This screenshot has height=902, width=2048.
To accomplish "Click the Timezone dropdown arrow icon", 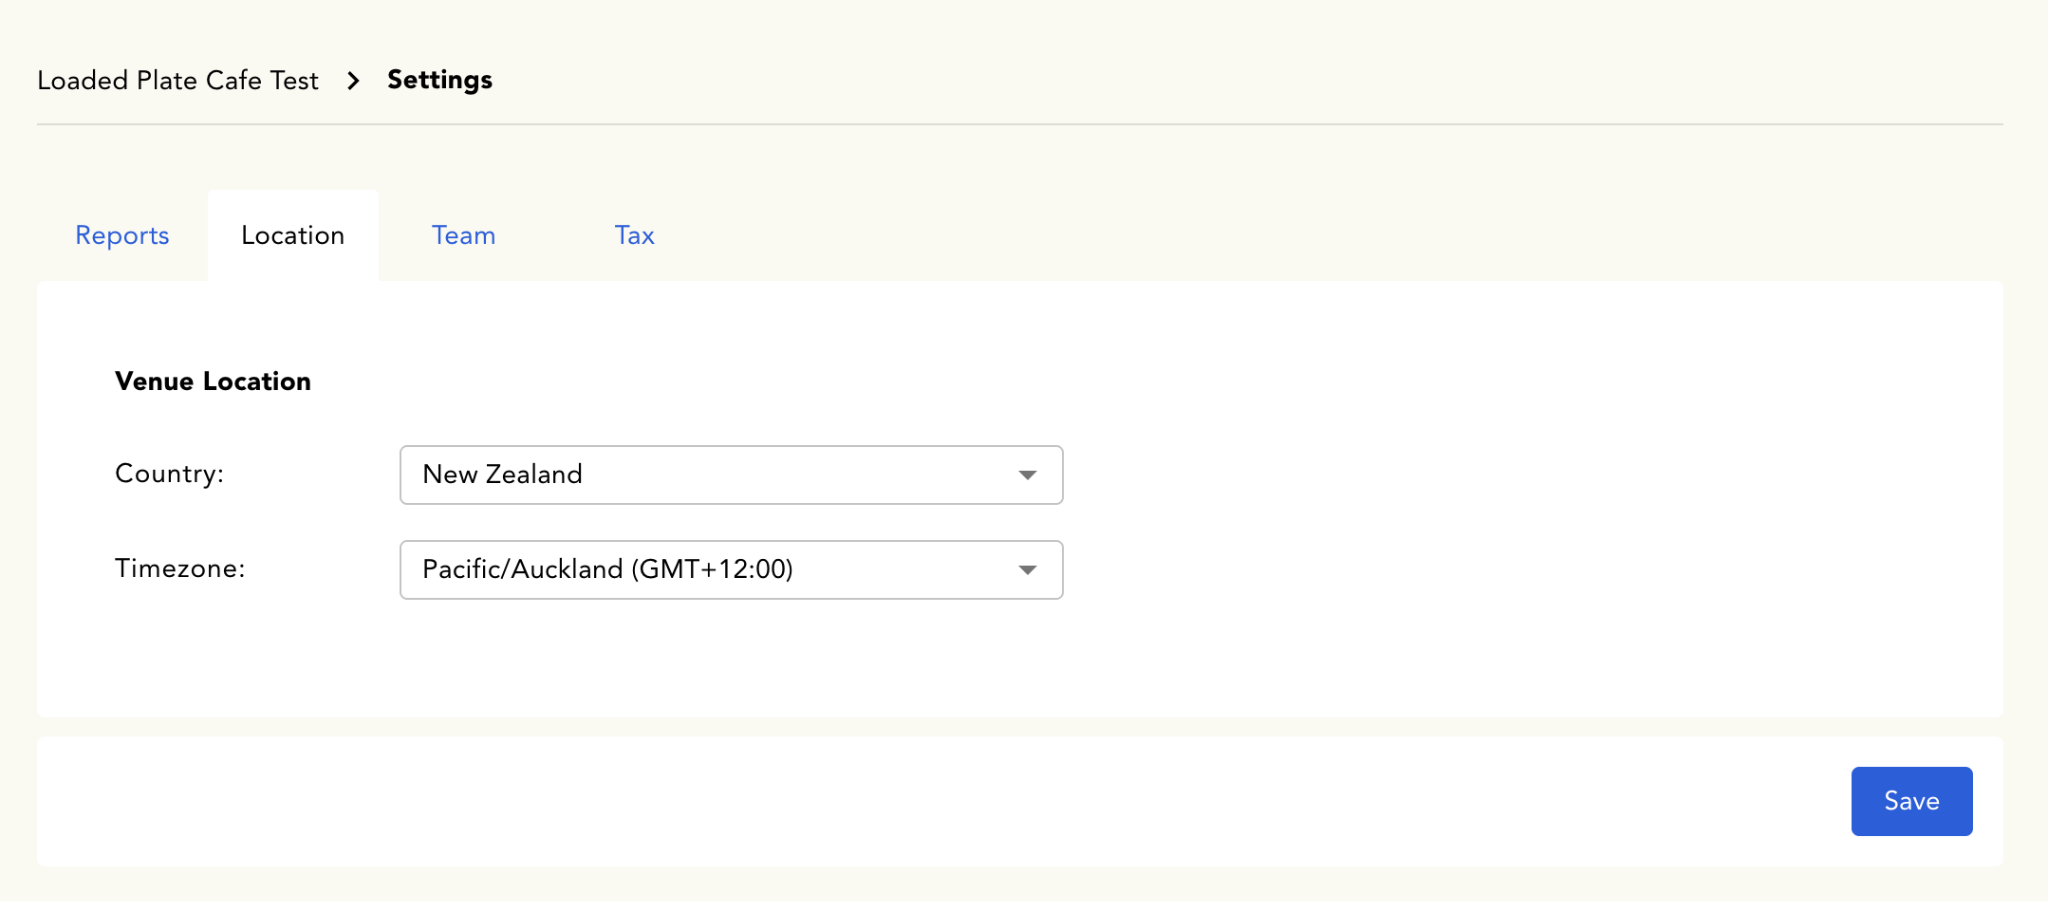I will point(1027,570).
